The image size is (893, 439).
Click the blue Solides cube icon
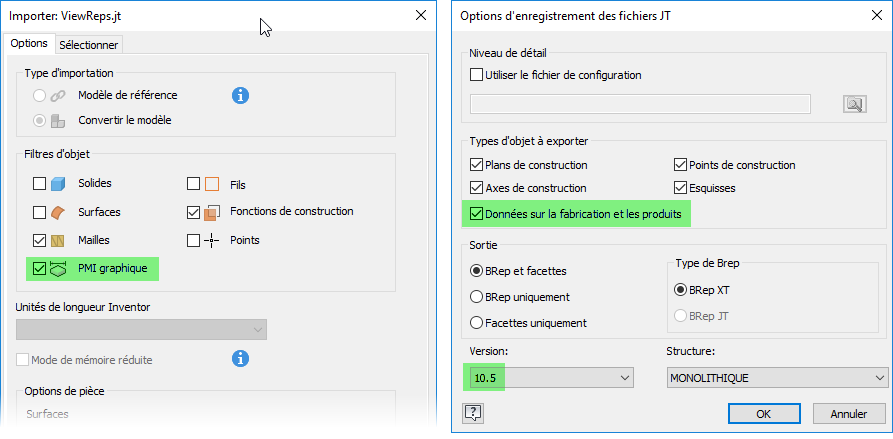coord(59,184)
